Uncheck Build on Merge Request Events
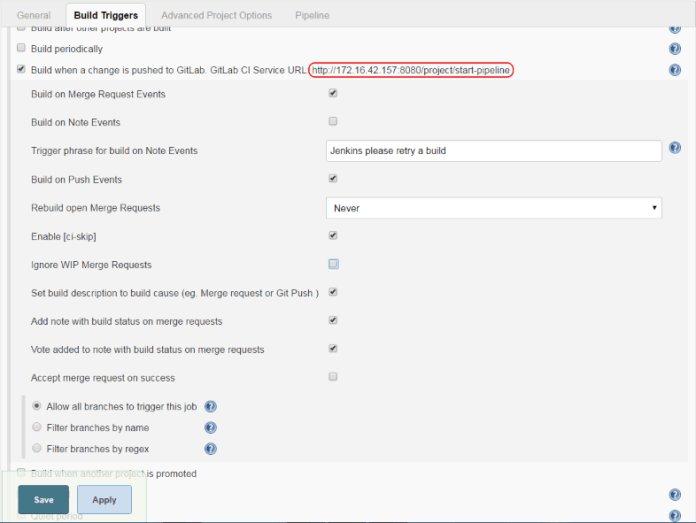The image size is (696, 523). pyautogui.click(x=333, y=93)
